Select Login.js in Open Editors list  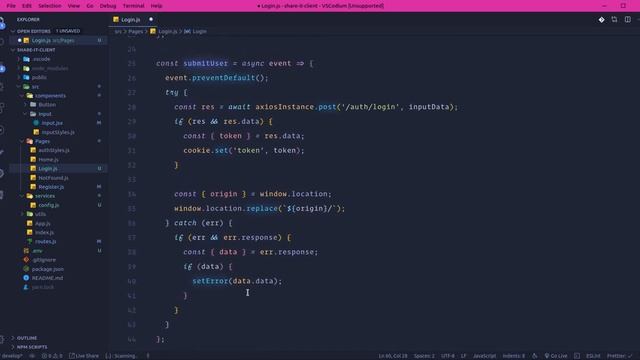[x=57, y=40]
